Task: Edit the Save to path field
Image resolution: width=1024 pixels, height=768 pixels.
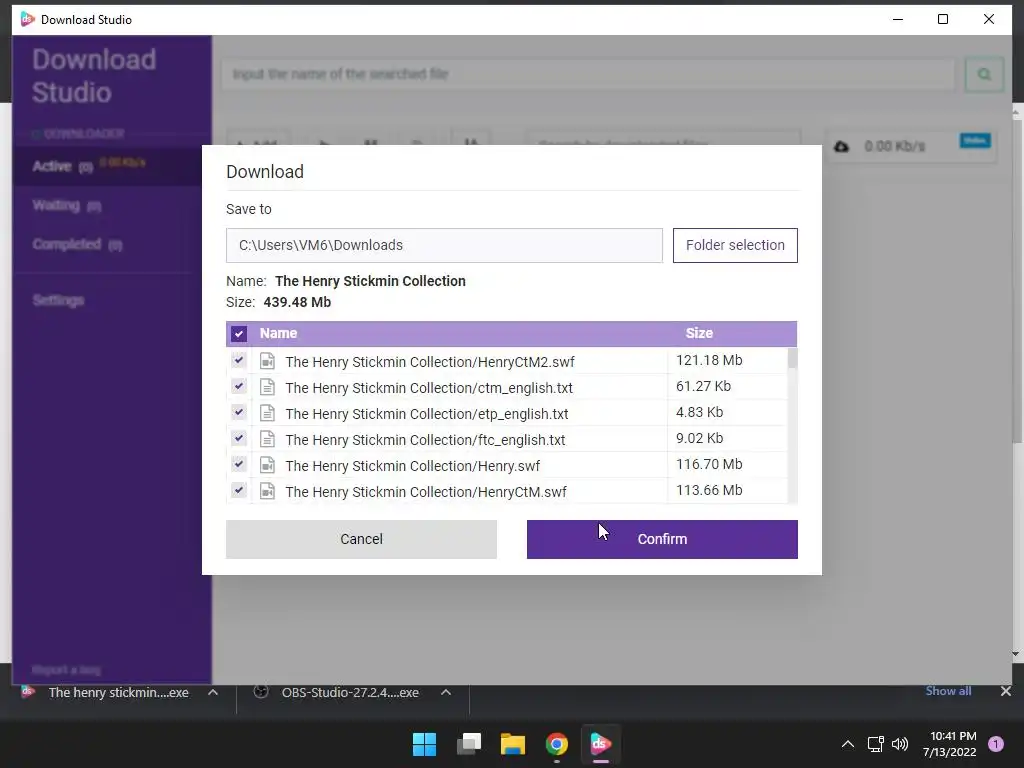Action: pos(444,246)
